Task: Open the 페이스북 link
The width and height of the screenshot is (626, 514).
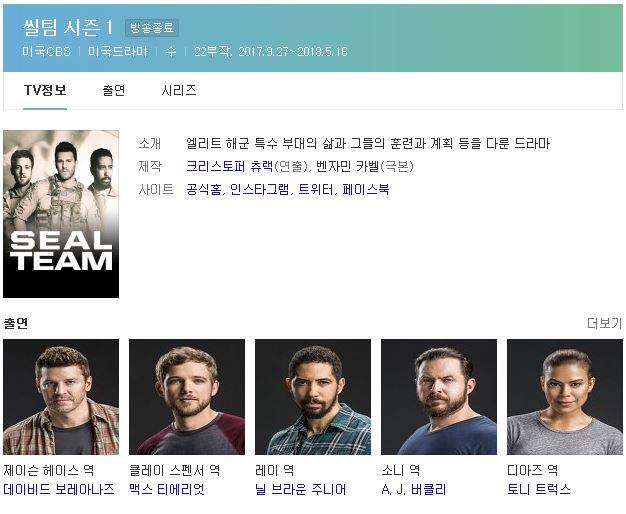Action: (x=365, y=189)
